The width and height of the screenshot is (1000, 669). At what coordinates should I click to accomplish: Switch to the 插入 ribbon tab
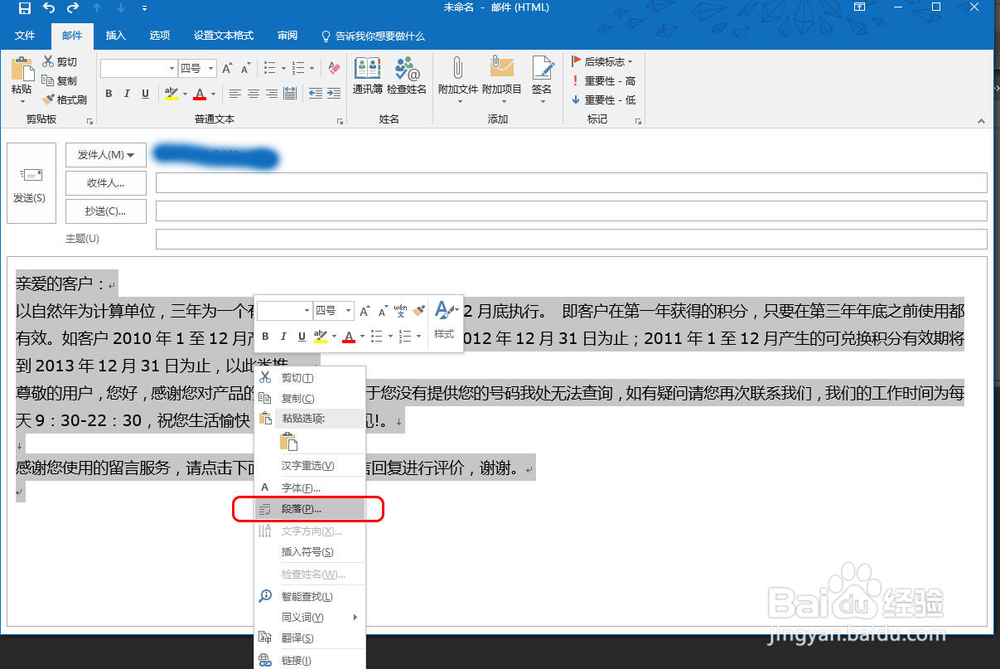pyautogui.click(x=113, y=35)
